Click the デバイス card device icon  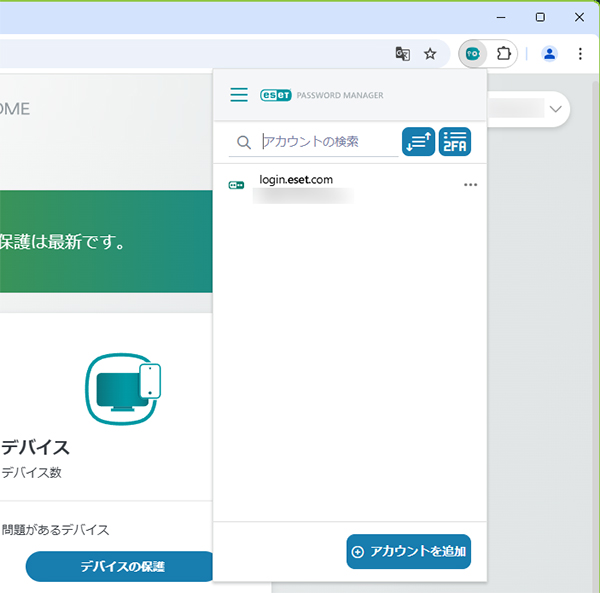(123, 389)
